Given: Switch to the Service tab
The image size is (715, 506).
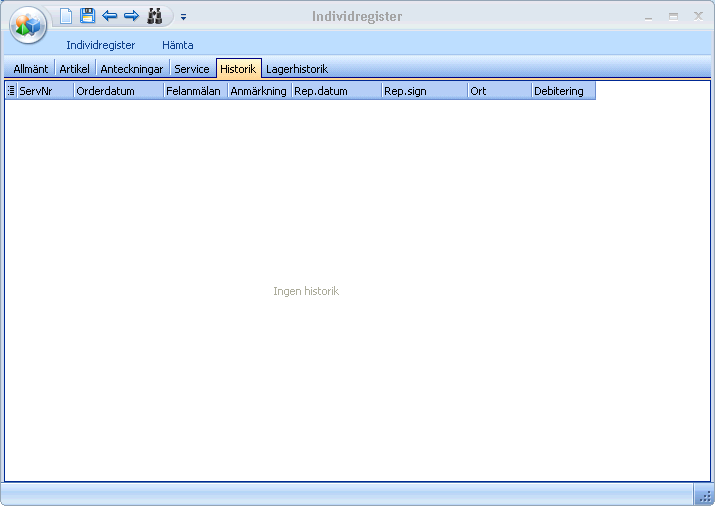Looking at the screenshot, I should (x=191, y=69).
